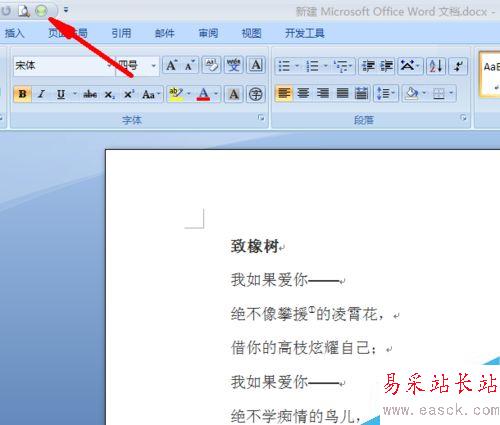Screen dimensions: 500x425
Task: Open the 视图 ribbon tab
Action: pos(251,33)
